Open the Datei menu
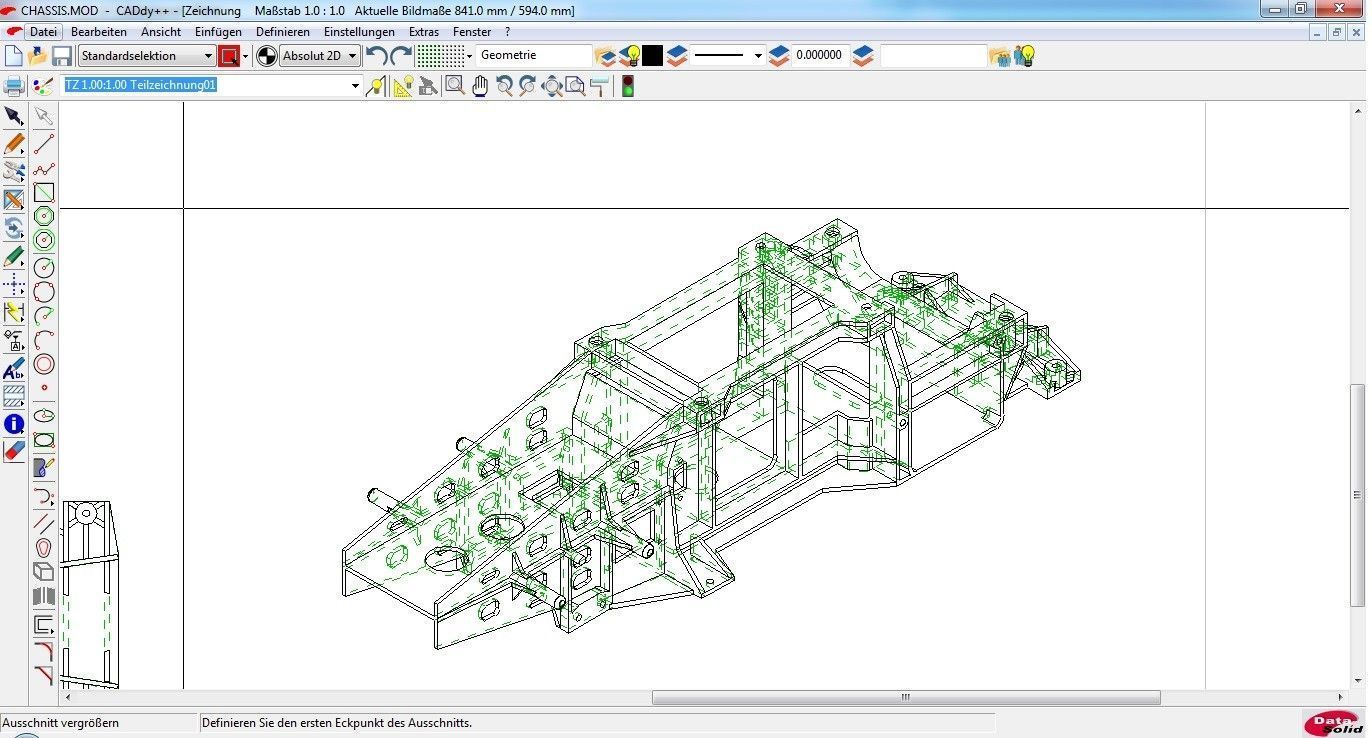Image resolution: width=1372 pixels, height=738 pixels. tap(43, 32)
